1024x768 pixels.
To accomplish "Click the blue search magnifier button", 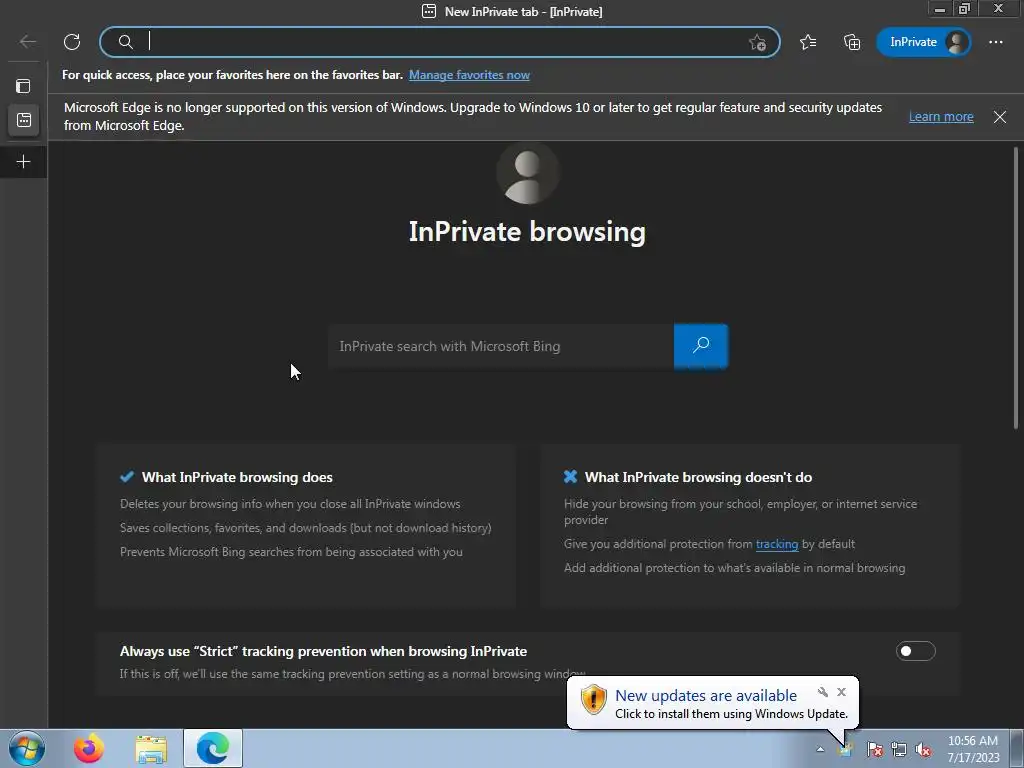I will [701, 345].
